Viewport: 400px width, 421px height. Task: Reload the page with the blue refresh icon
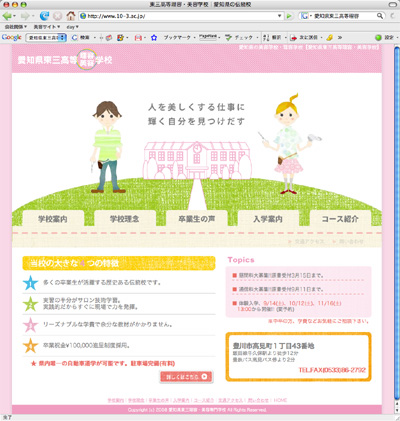[x=44, y=16]
